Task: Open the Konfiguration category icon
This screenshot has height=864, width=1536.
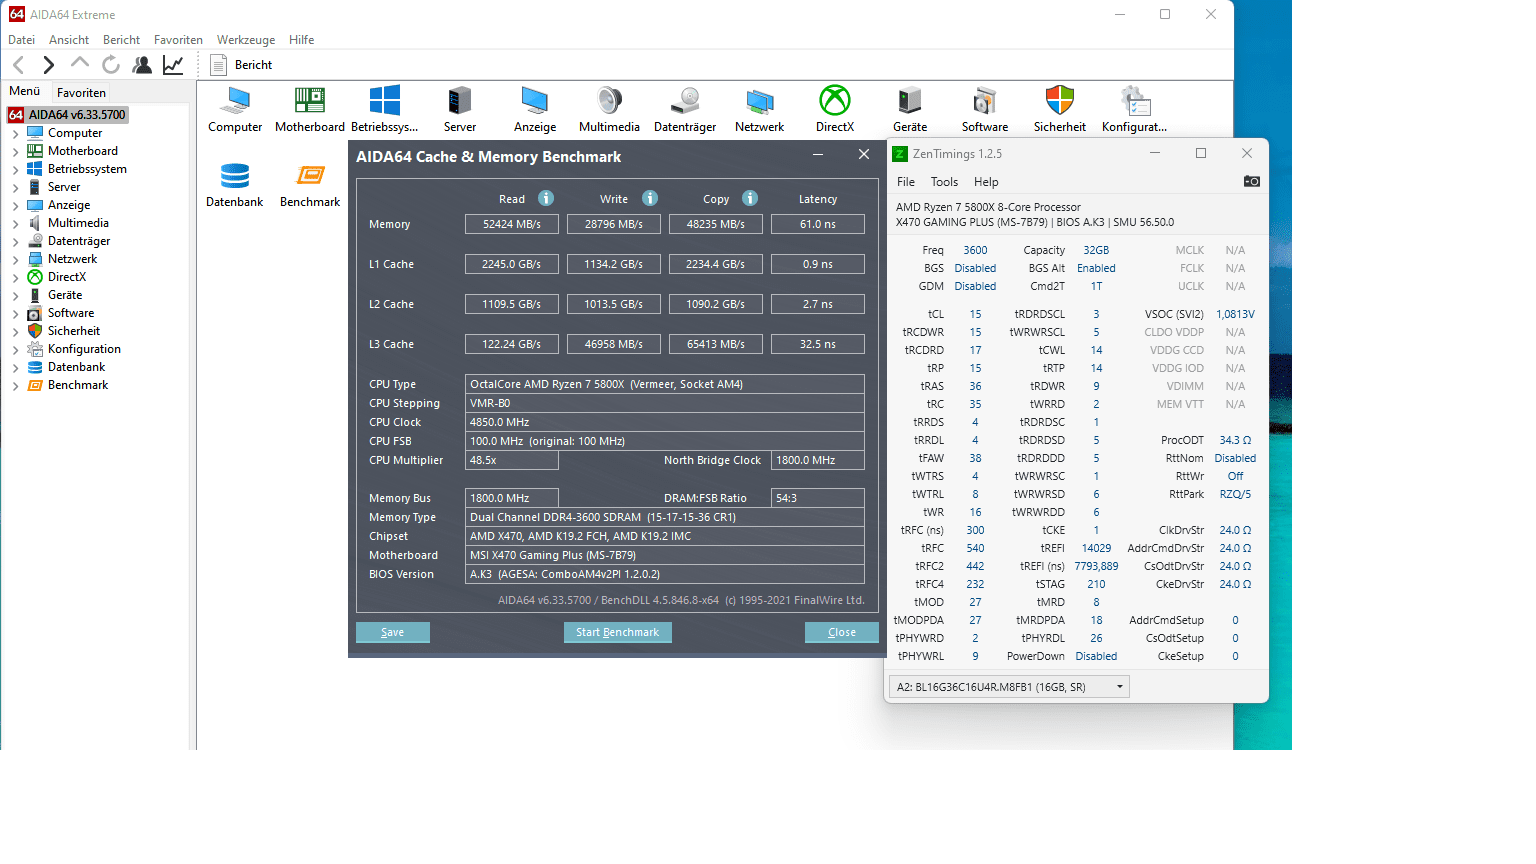Action: point(1135,109)
